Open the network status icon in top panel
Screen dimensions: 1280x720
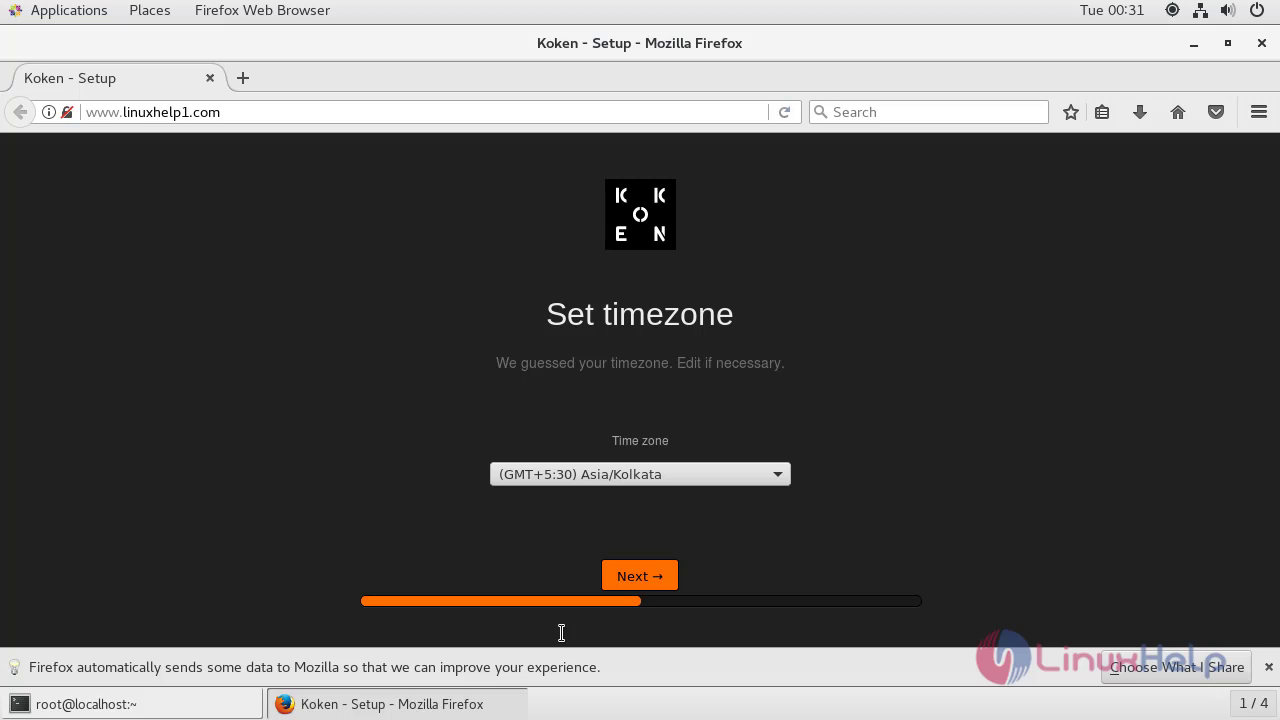(x=1201, y=10)
